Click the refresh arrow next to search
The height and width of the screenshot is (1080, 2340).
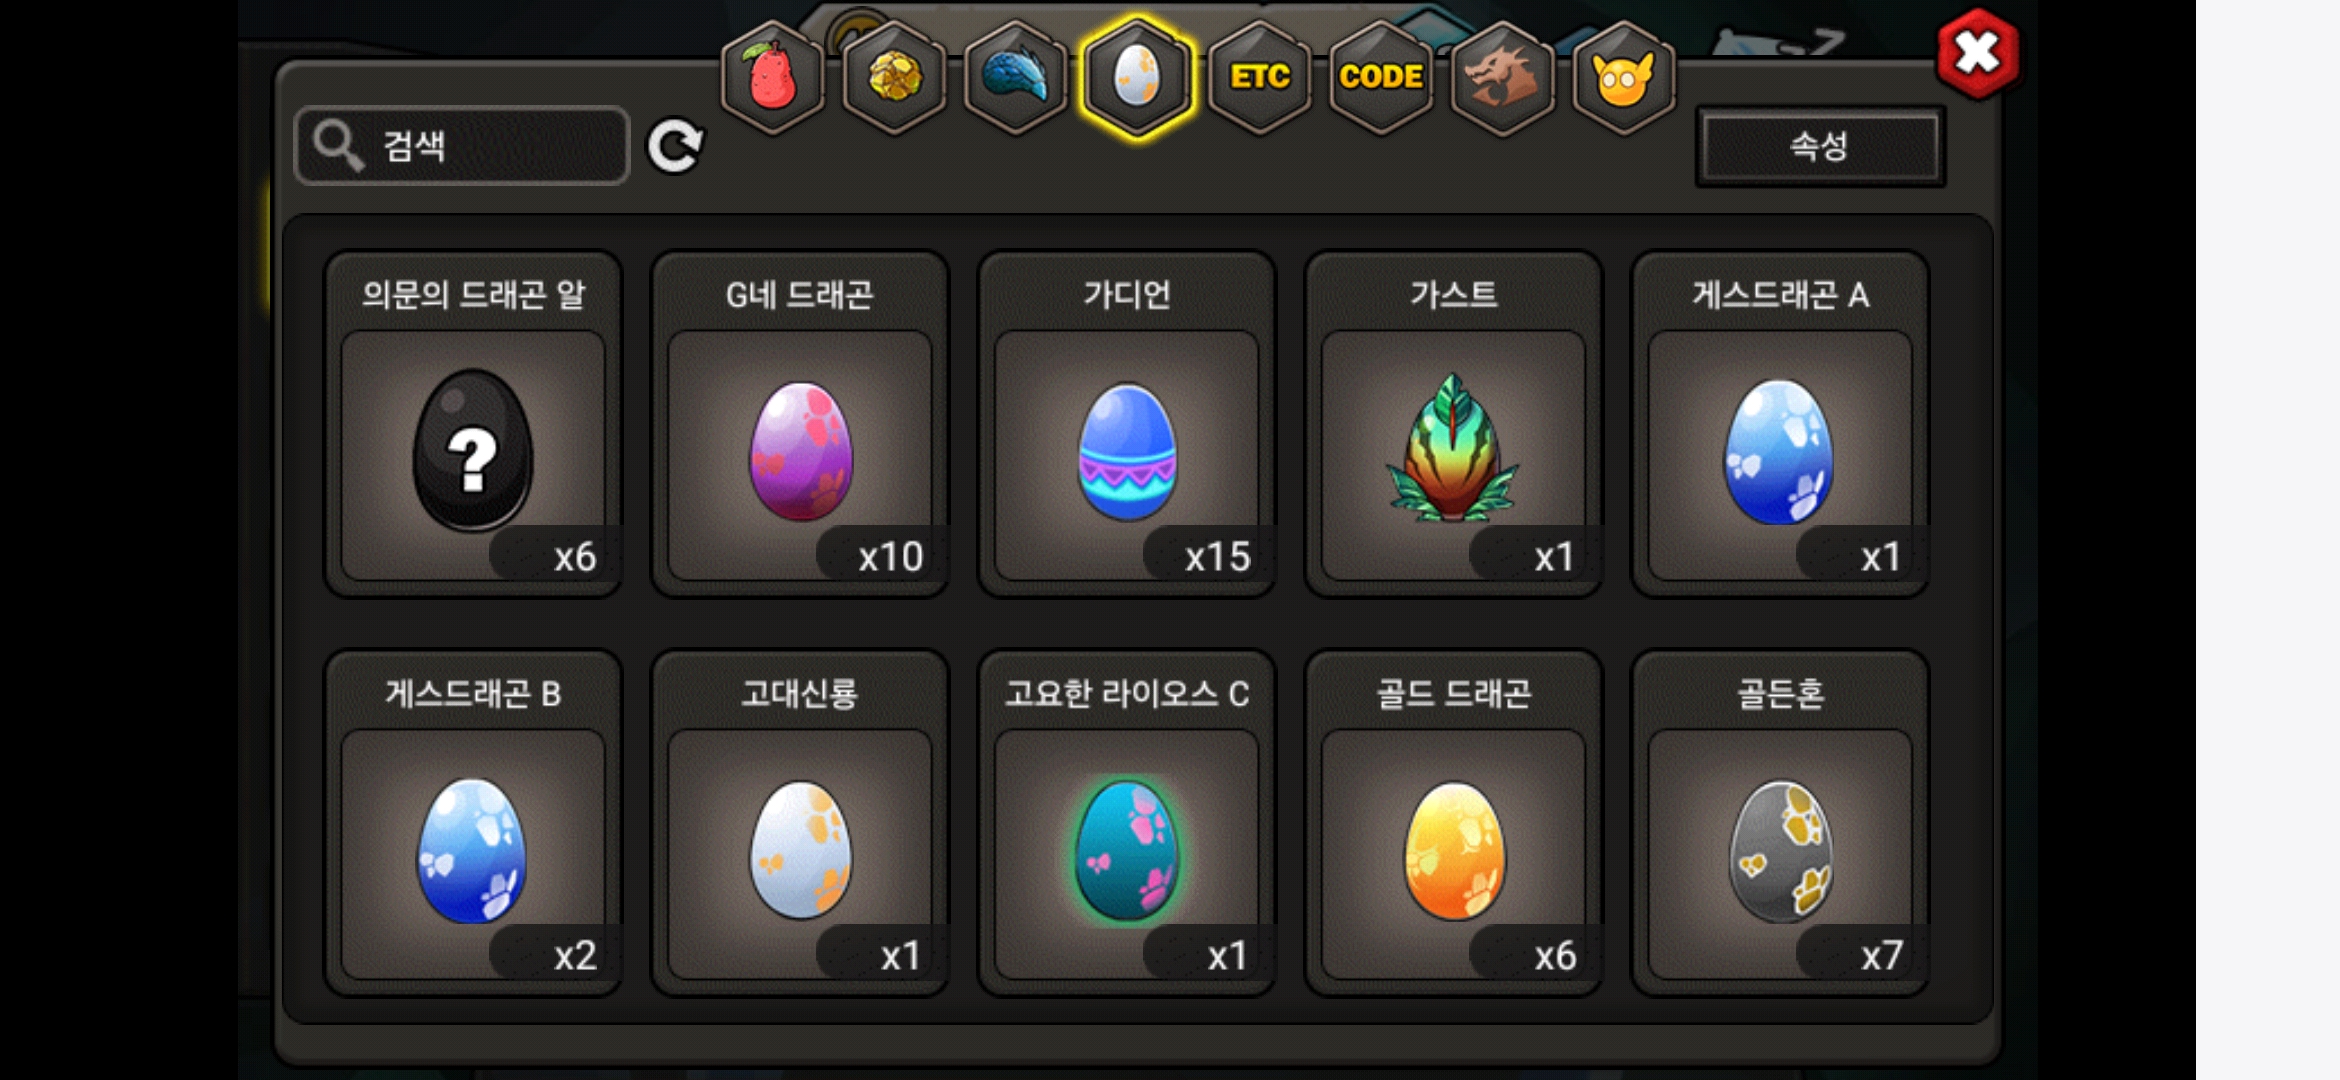(x=675, y=147)
